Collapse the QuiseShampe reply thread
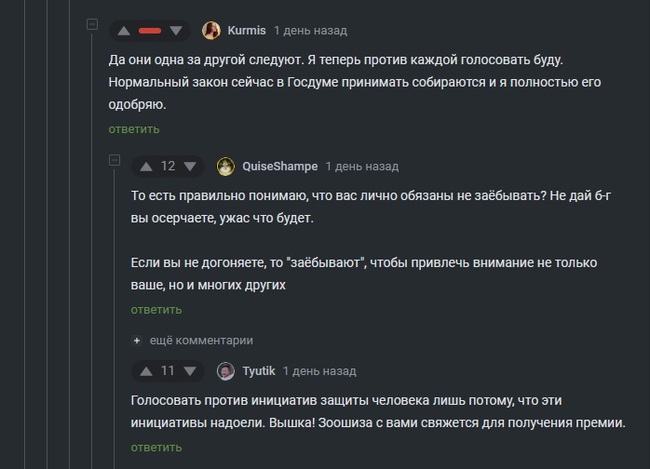The height and width of the screenshot is (469, 650). coord(114,161)
